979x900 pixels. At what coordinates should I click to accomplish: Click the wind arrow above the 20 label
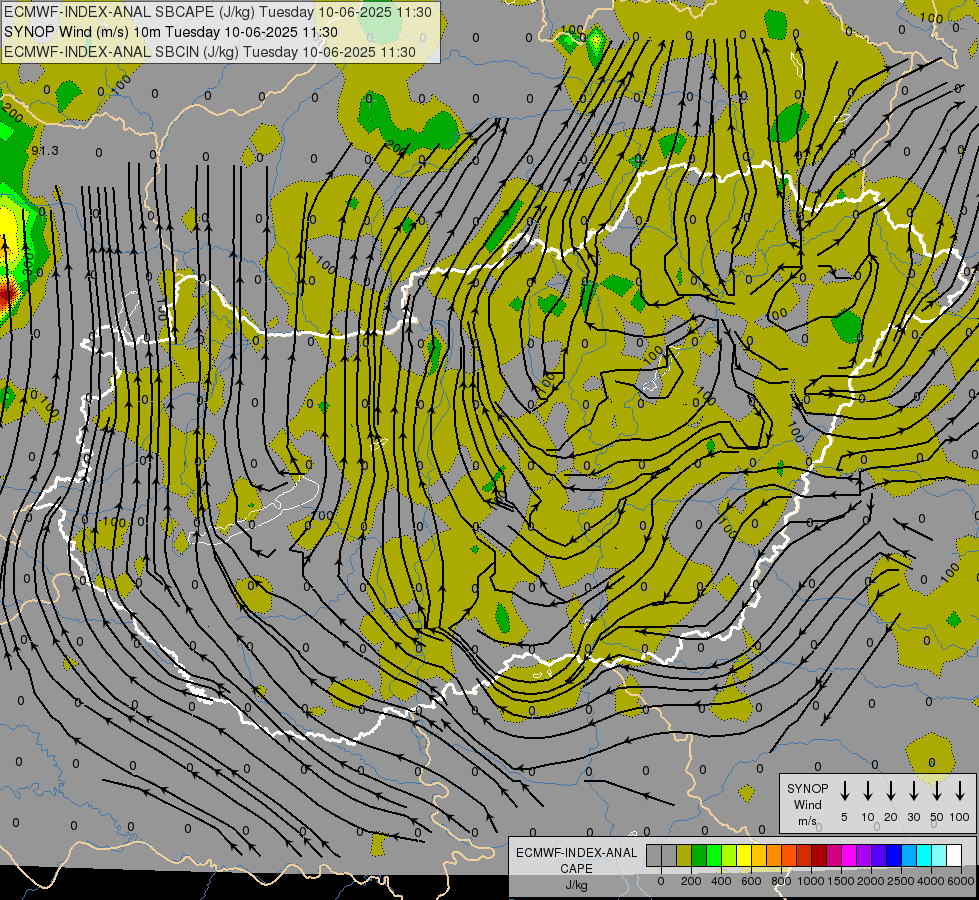(x=890, y=790)
